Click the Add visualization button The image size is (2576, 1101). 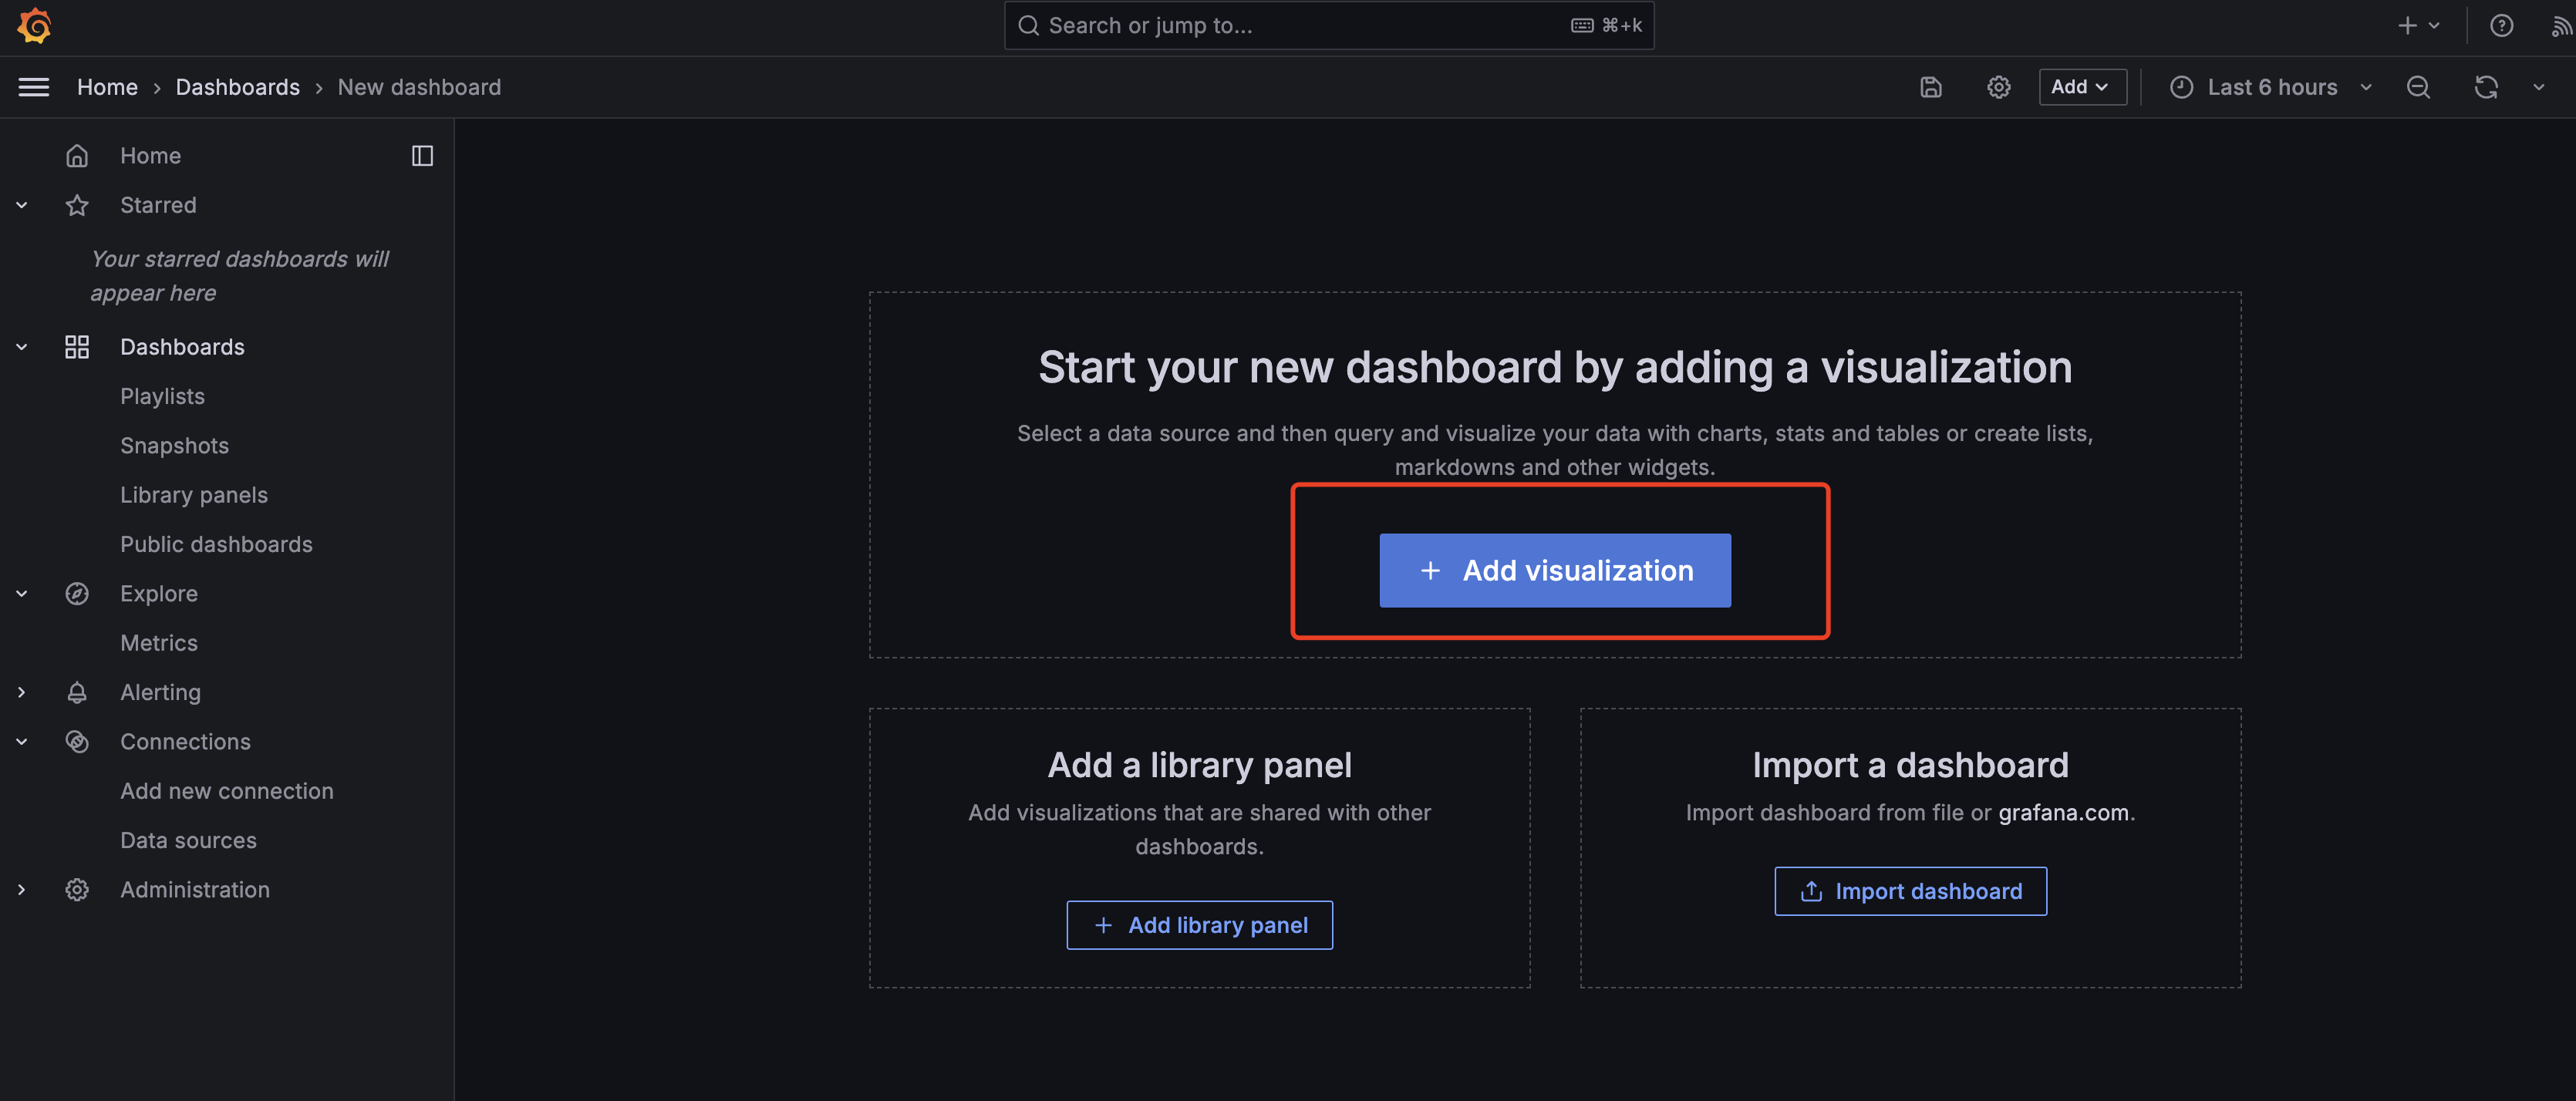point(1554,570)
